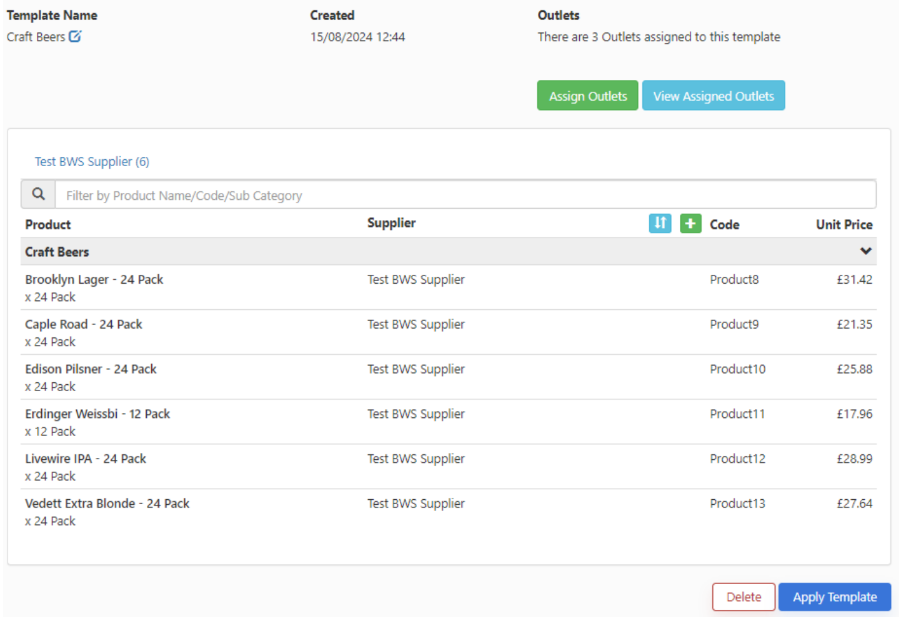
Task: Collapse the Craft Beers category chevron
Action: pos(865,252)
